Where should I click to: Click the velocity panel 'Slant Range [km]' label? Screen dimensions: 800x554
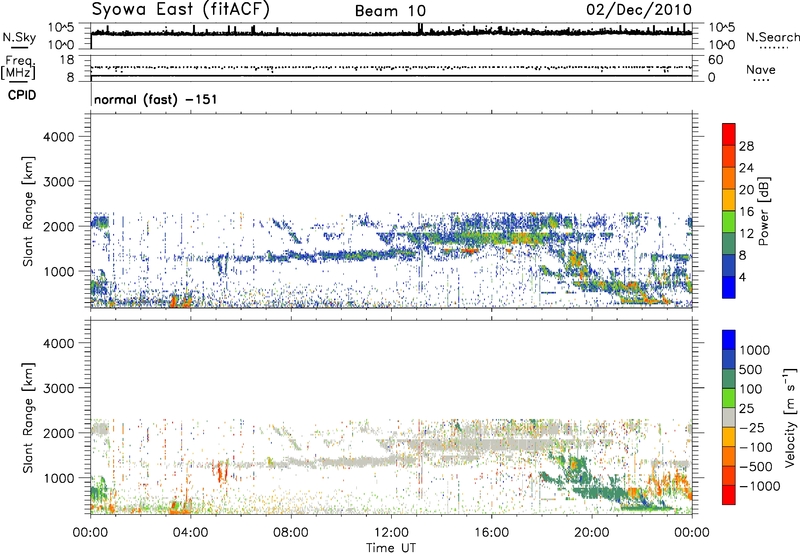coord(28,418)
